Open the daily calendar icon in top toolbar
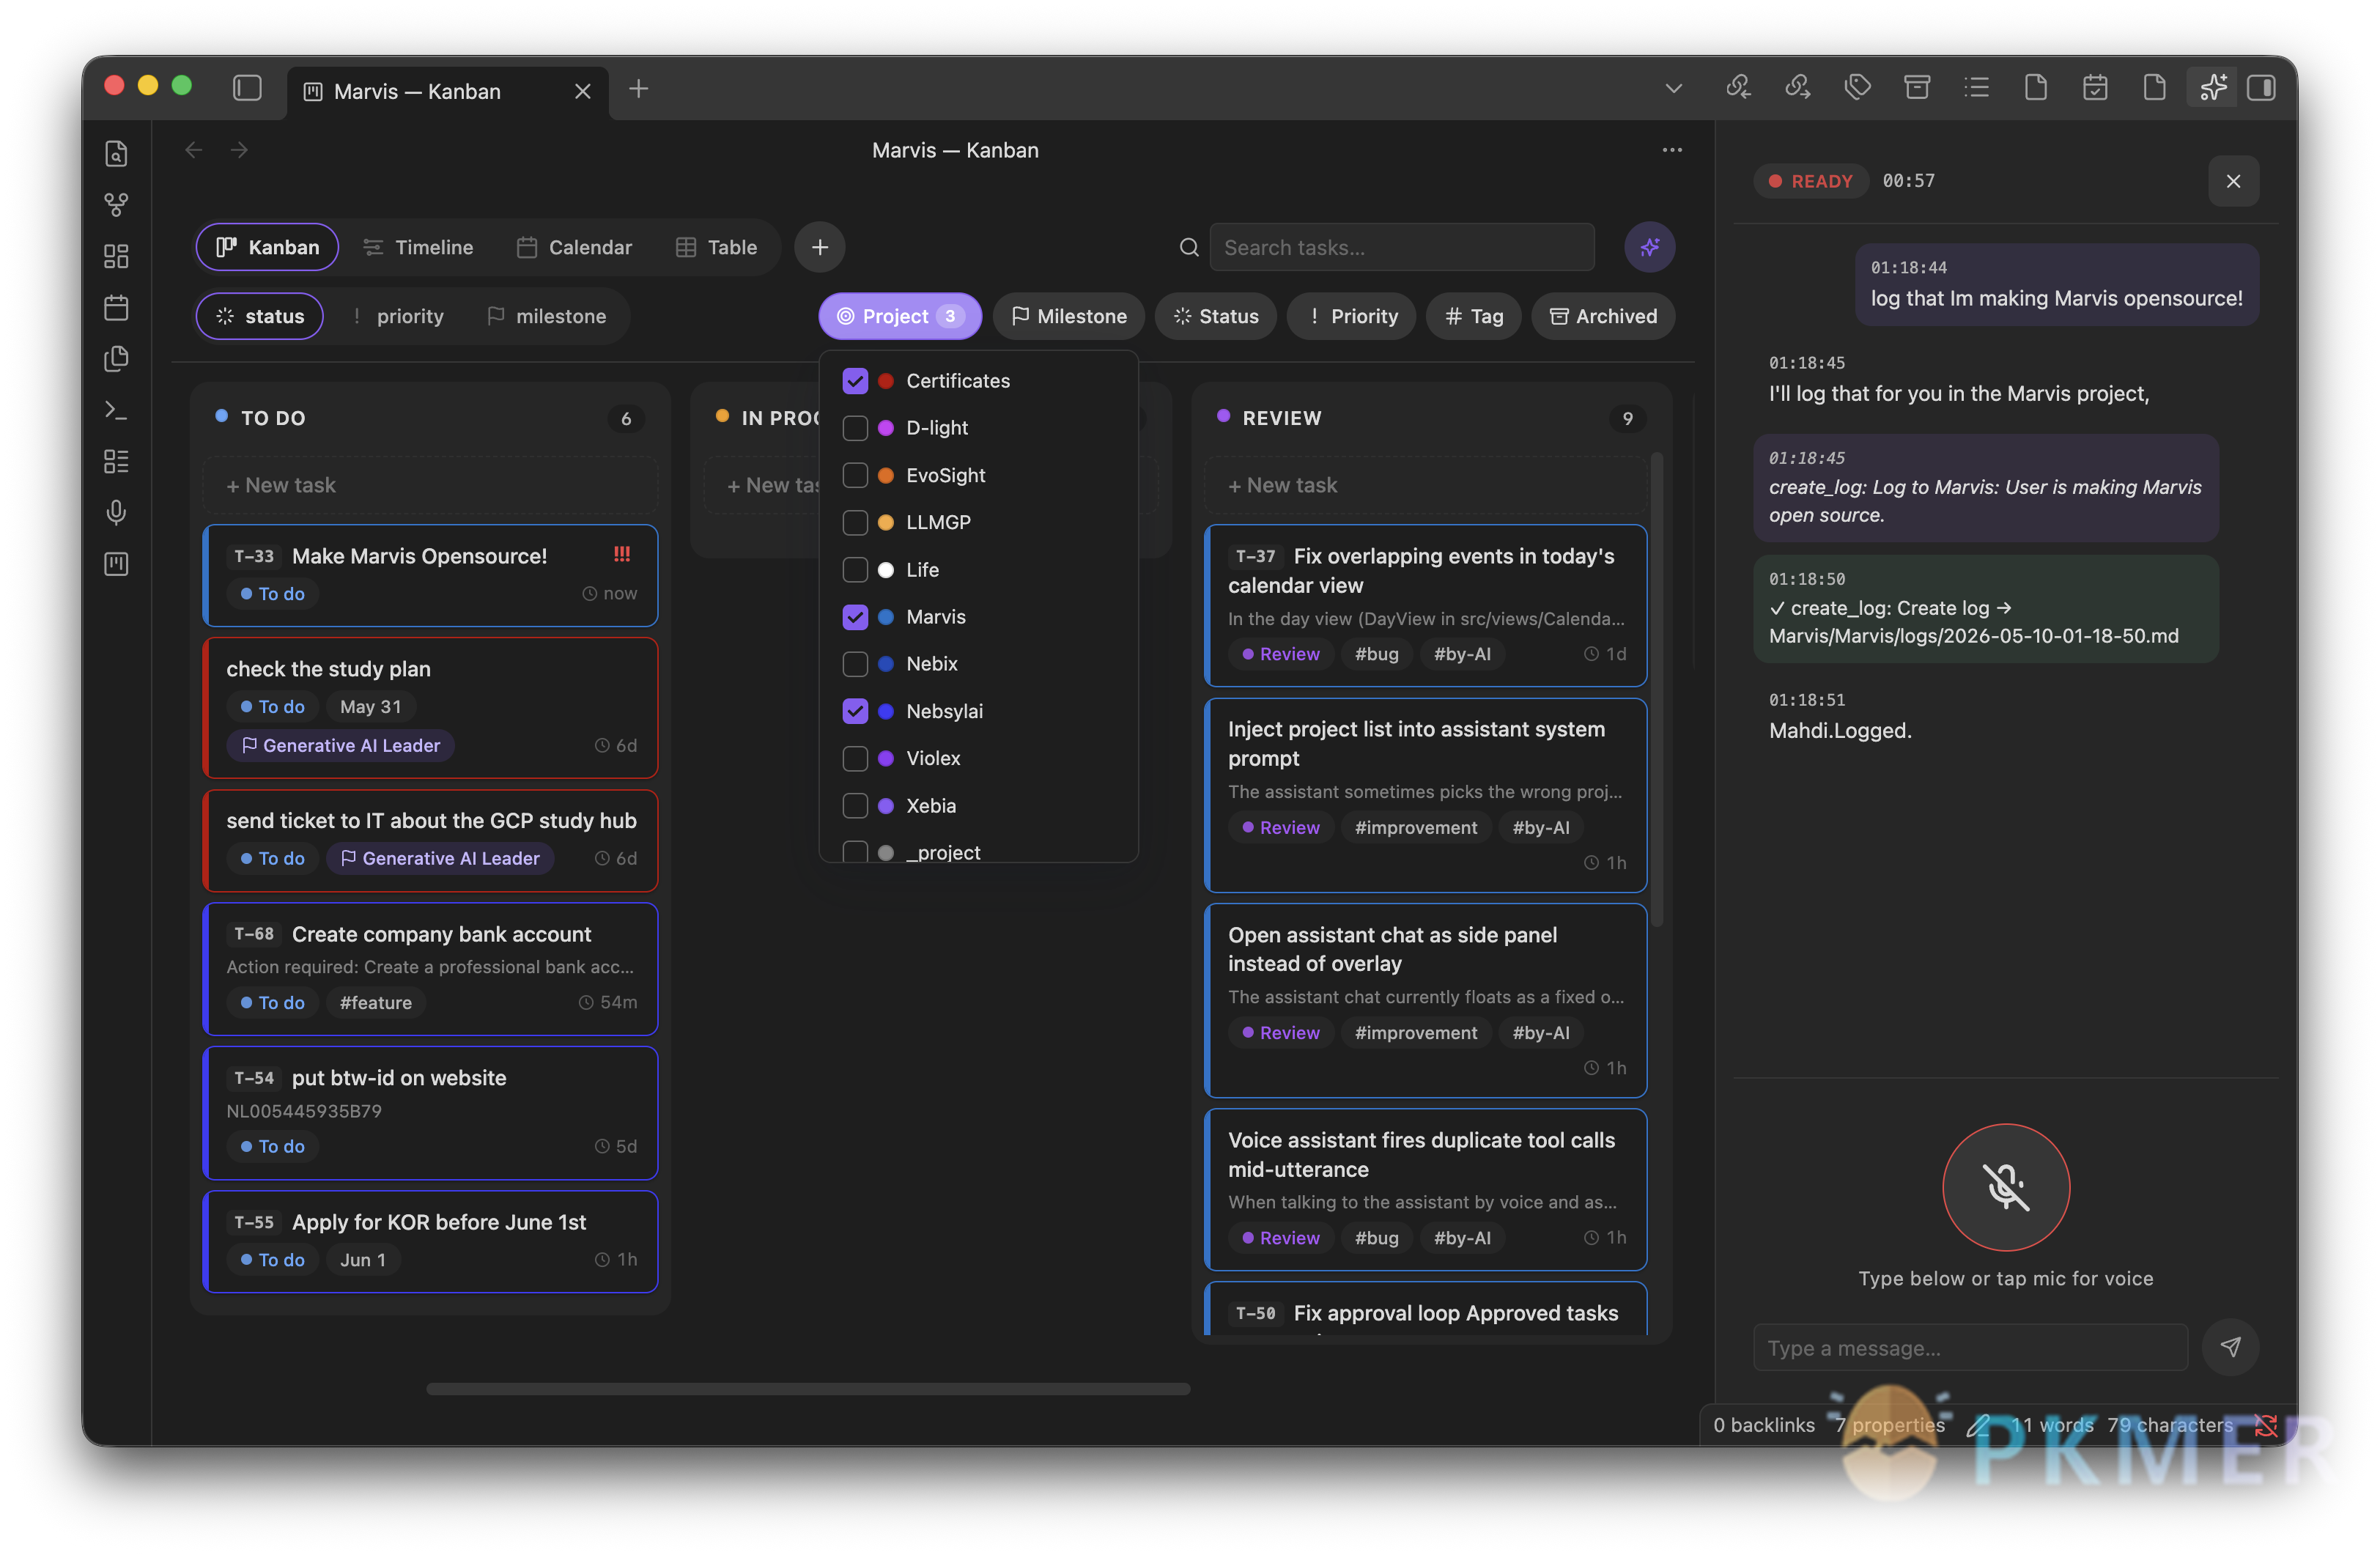This screenshot has width=2380, height=1555. (2095, 88)
